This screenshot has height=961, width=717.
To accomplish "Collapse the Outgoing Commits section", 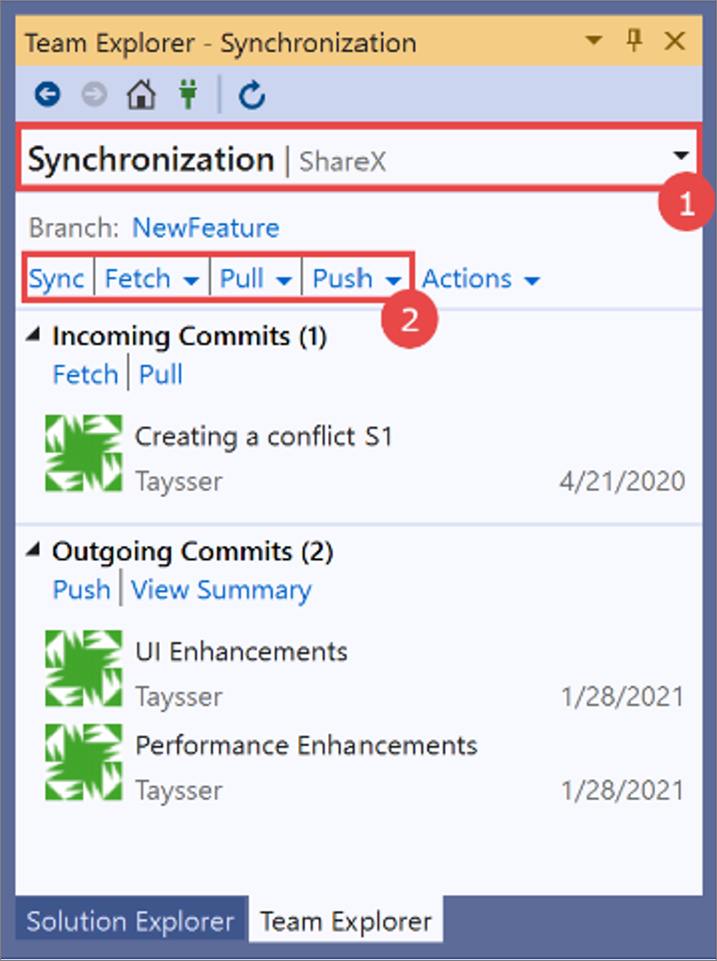I will pyautogui.click(x=36, y=552).
